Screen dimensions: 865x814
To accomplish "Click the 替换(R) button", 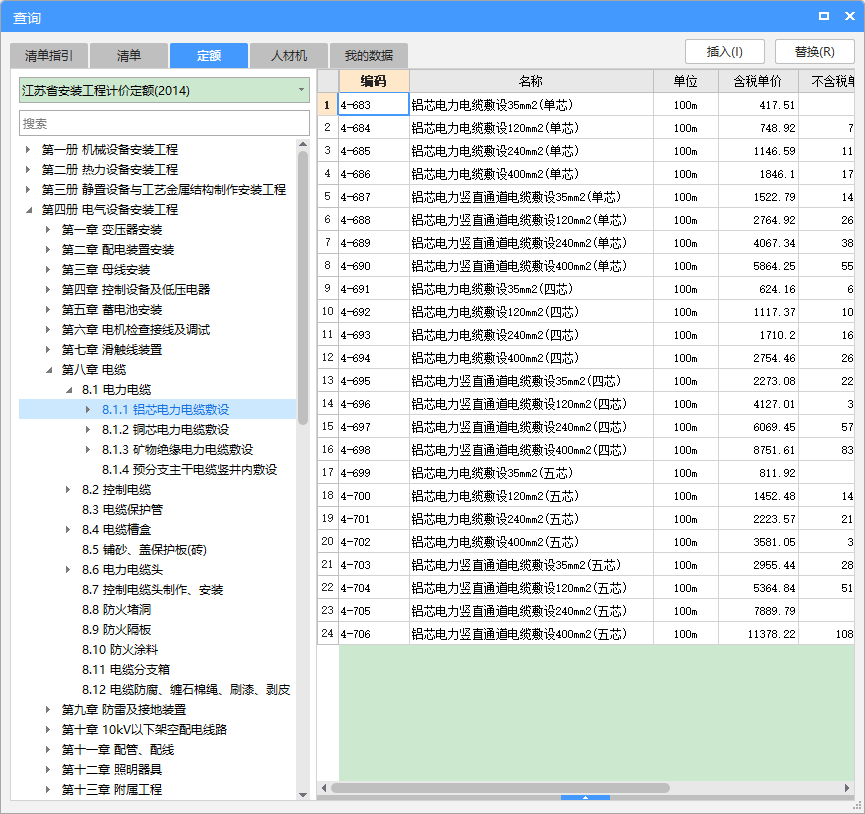I will [x=814, y=52].
